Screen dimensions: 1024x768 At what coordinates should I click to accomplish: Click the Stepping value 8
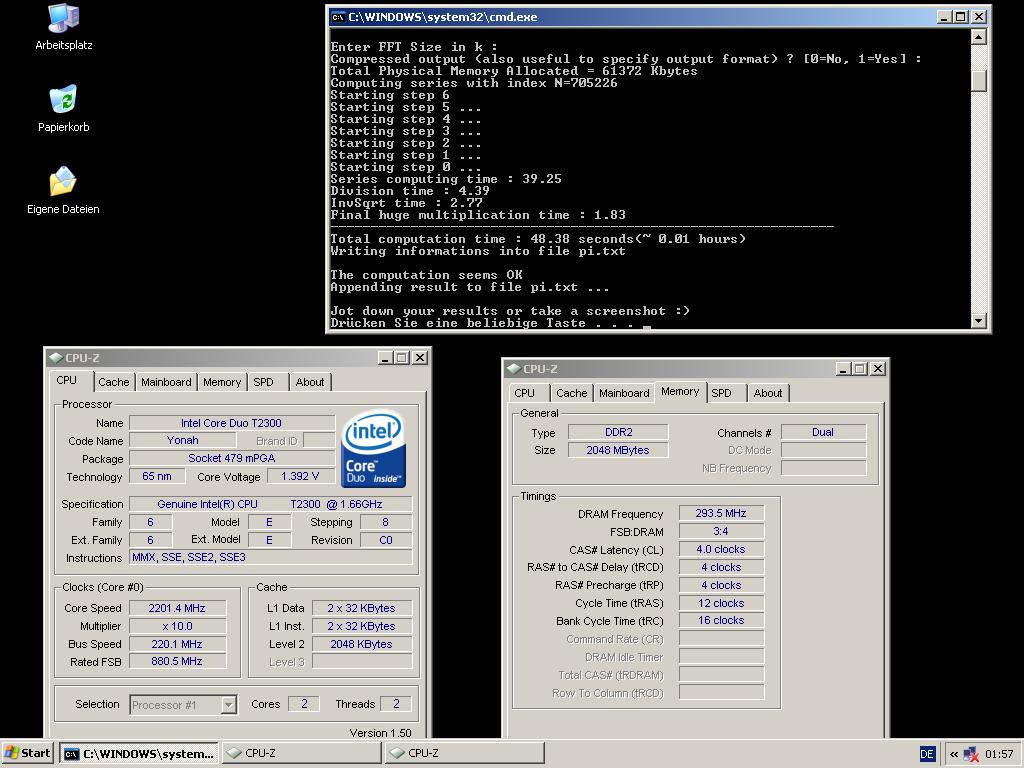[x=385, y=522]
